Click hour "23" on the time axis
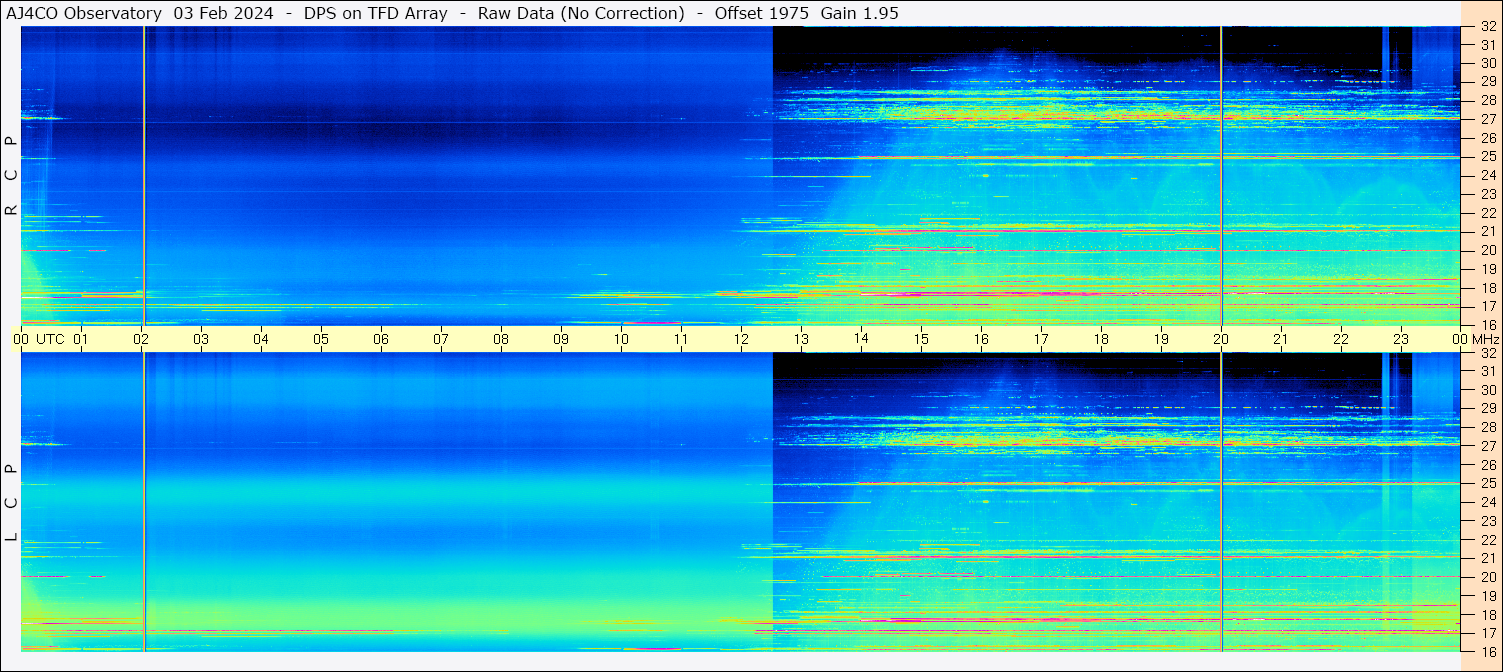This screenshot has height=672, width=1503. tap(1401, 339)
